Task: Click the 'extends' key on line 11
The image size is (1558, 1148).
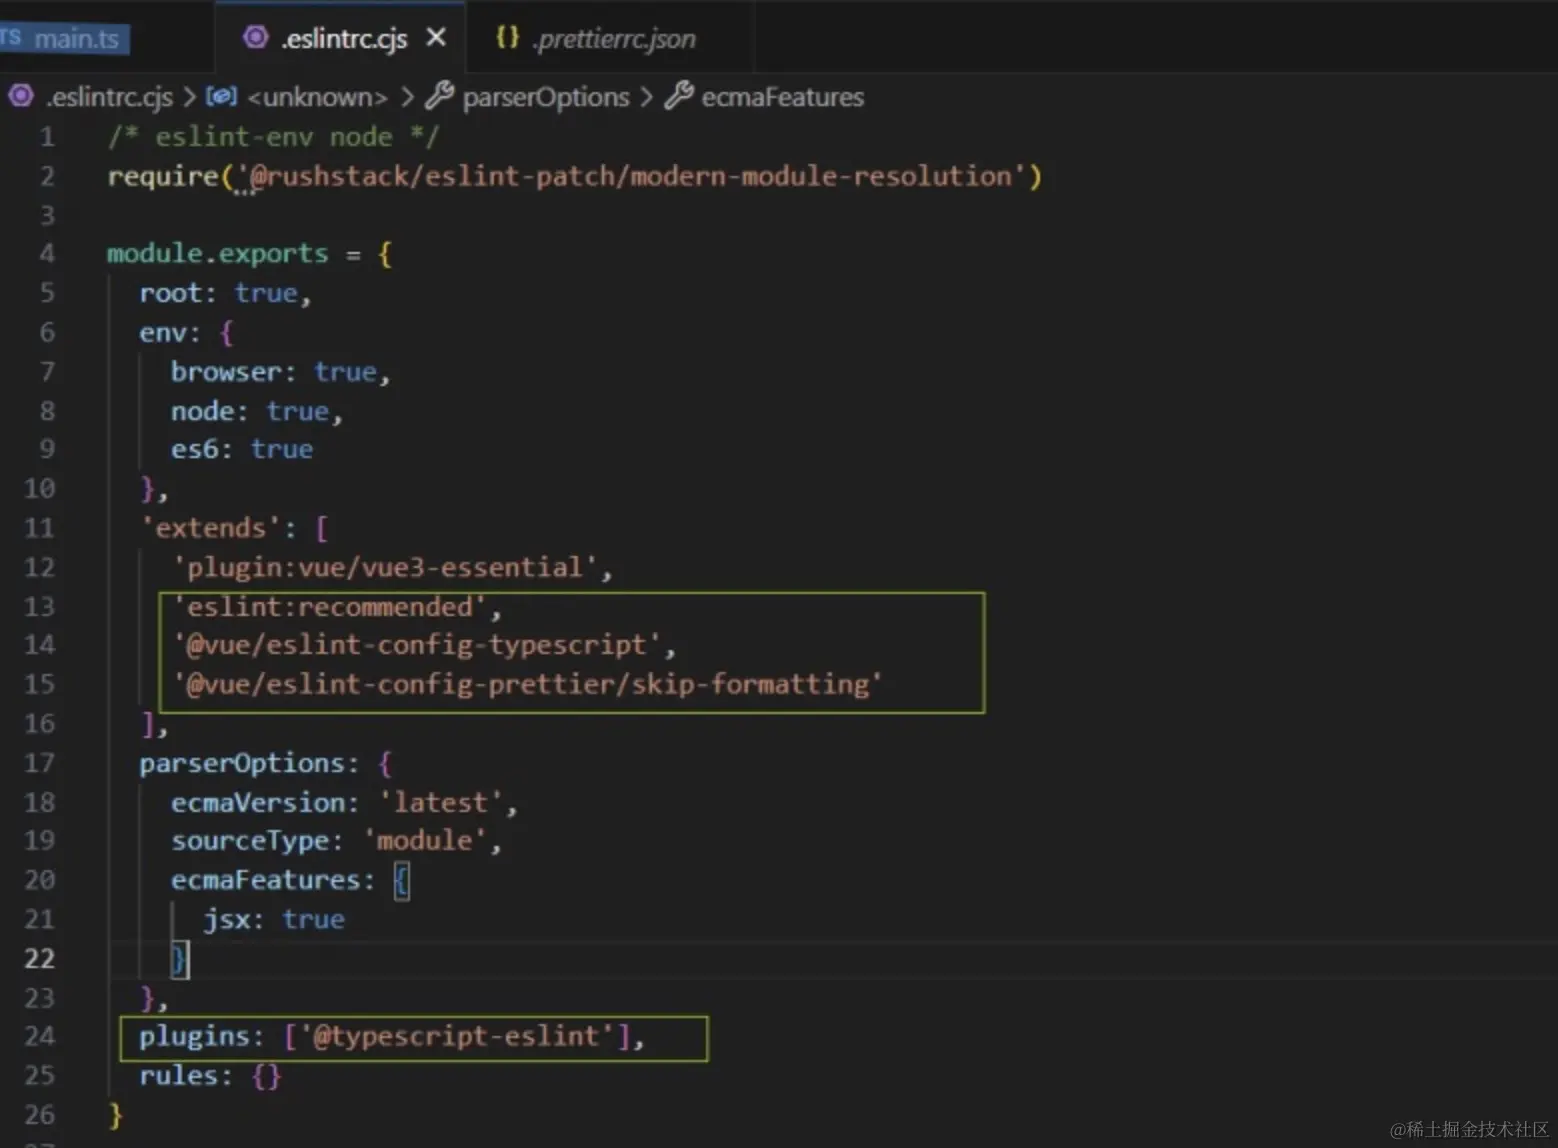Action: 210,528
